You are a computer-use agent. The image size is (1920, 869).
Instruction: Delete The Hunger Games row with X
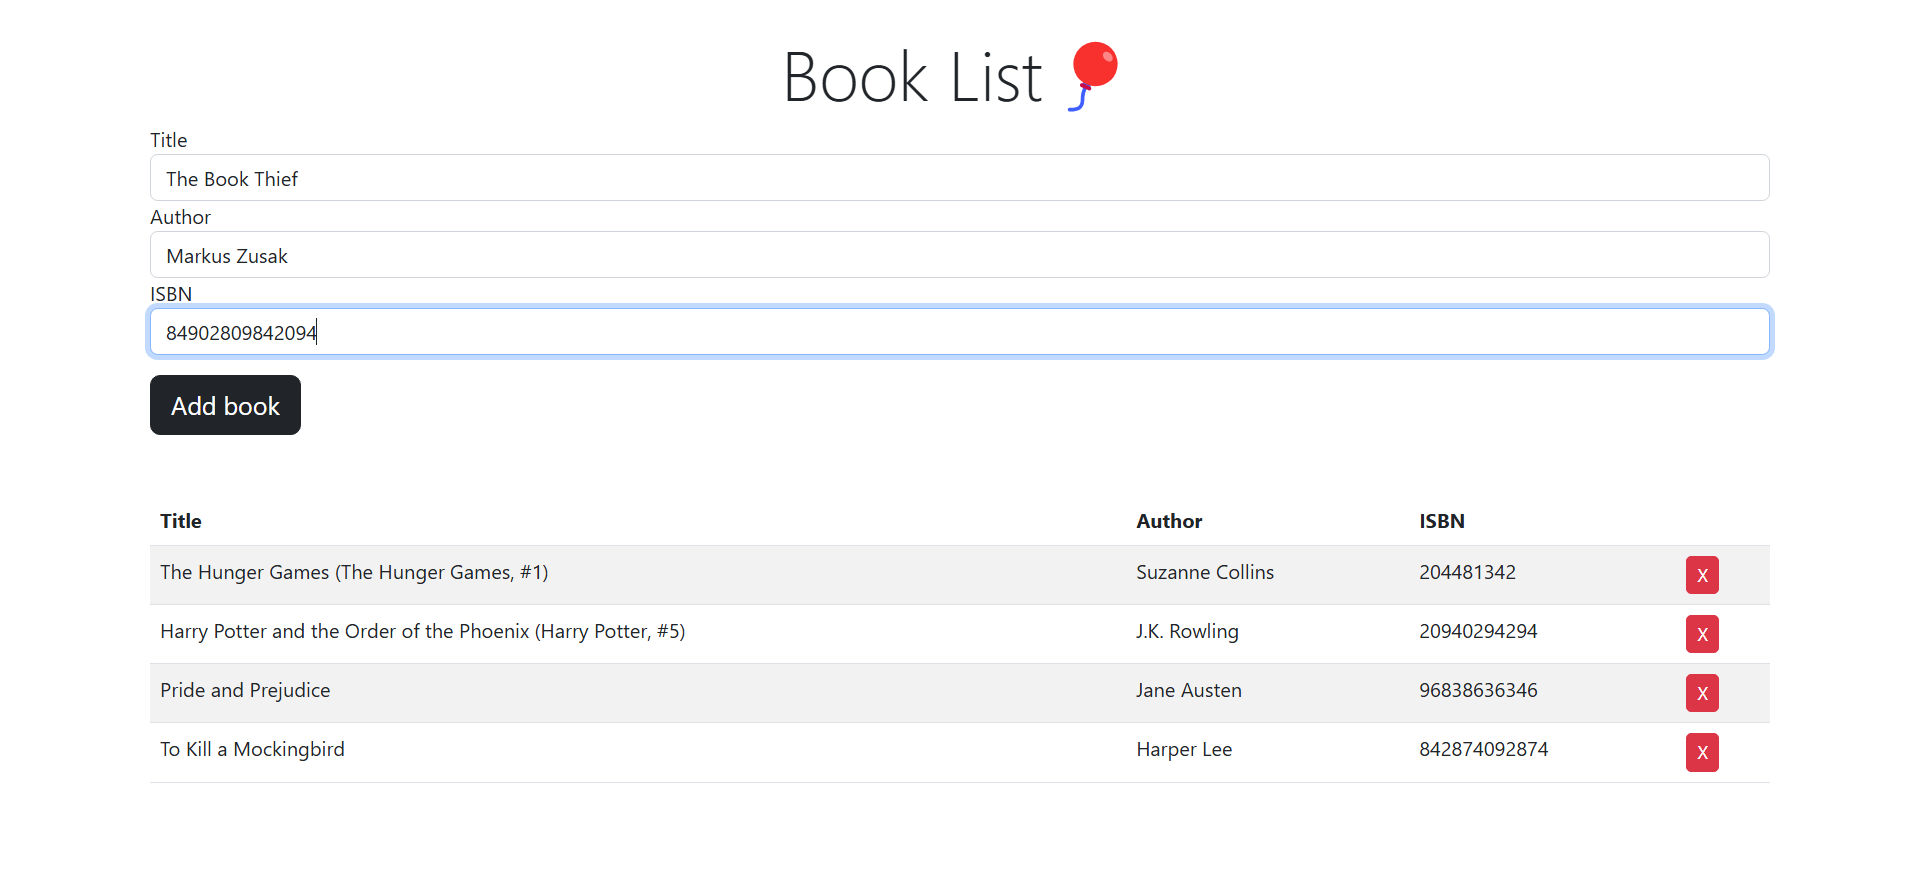pyautogui.click(x=1702, y=575)
